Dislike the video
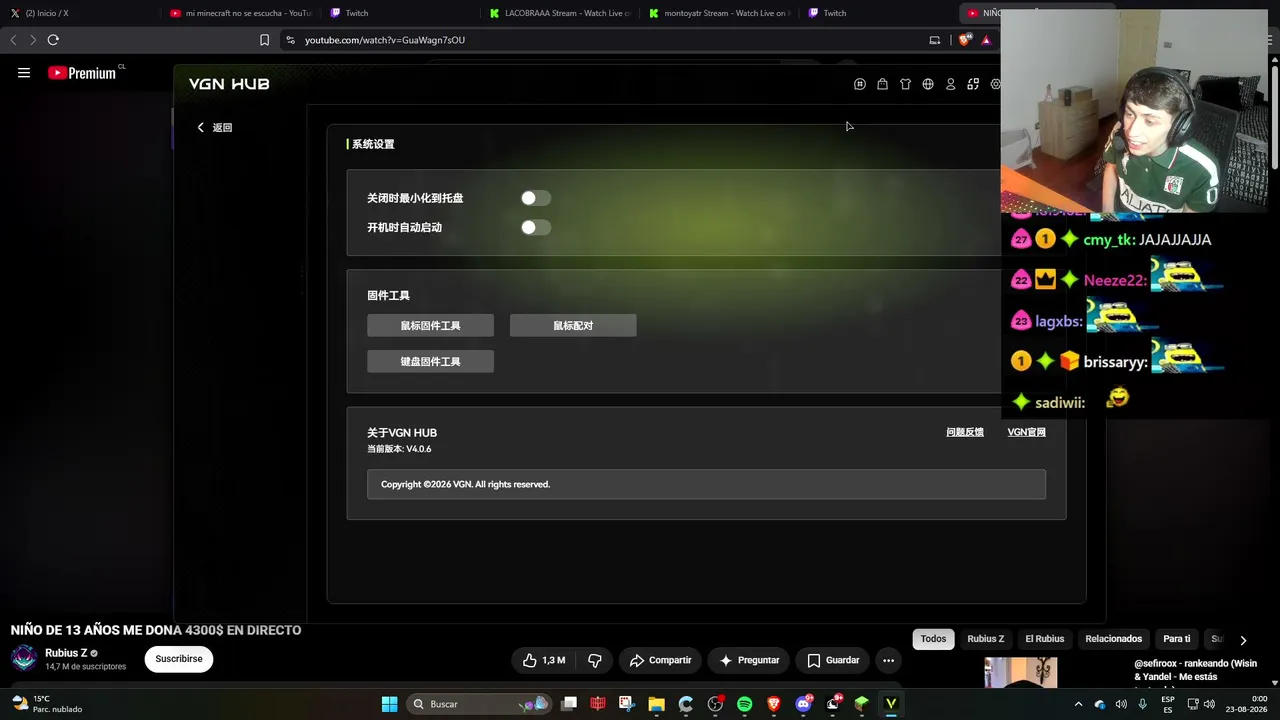Image resolution: width=1280 pixels, height=720 pixels. click(x=595, y=660)
